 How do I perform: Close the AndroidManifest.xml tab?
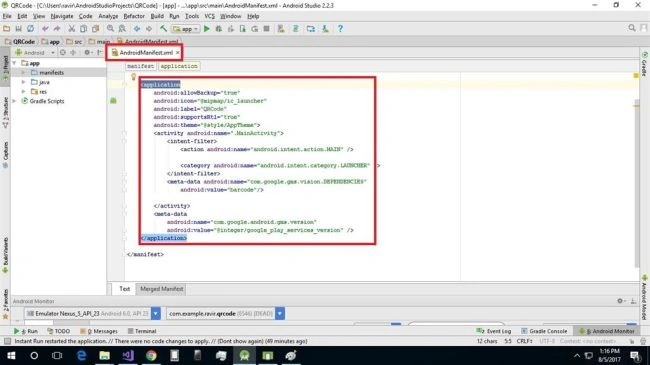177,53
